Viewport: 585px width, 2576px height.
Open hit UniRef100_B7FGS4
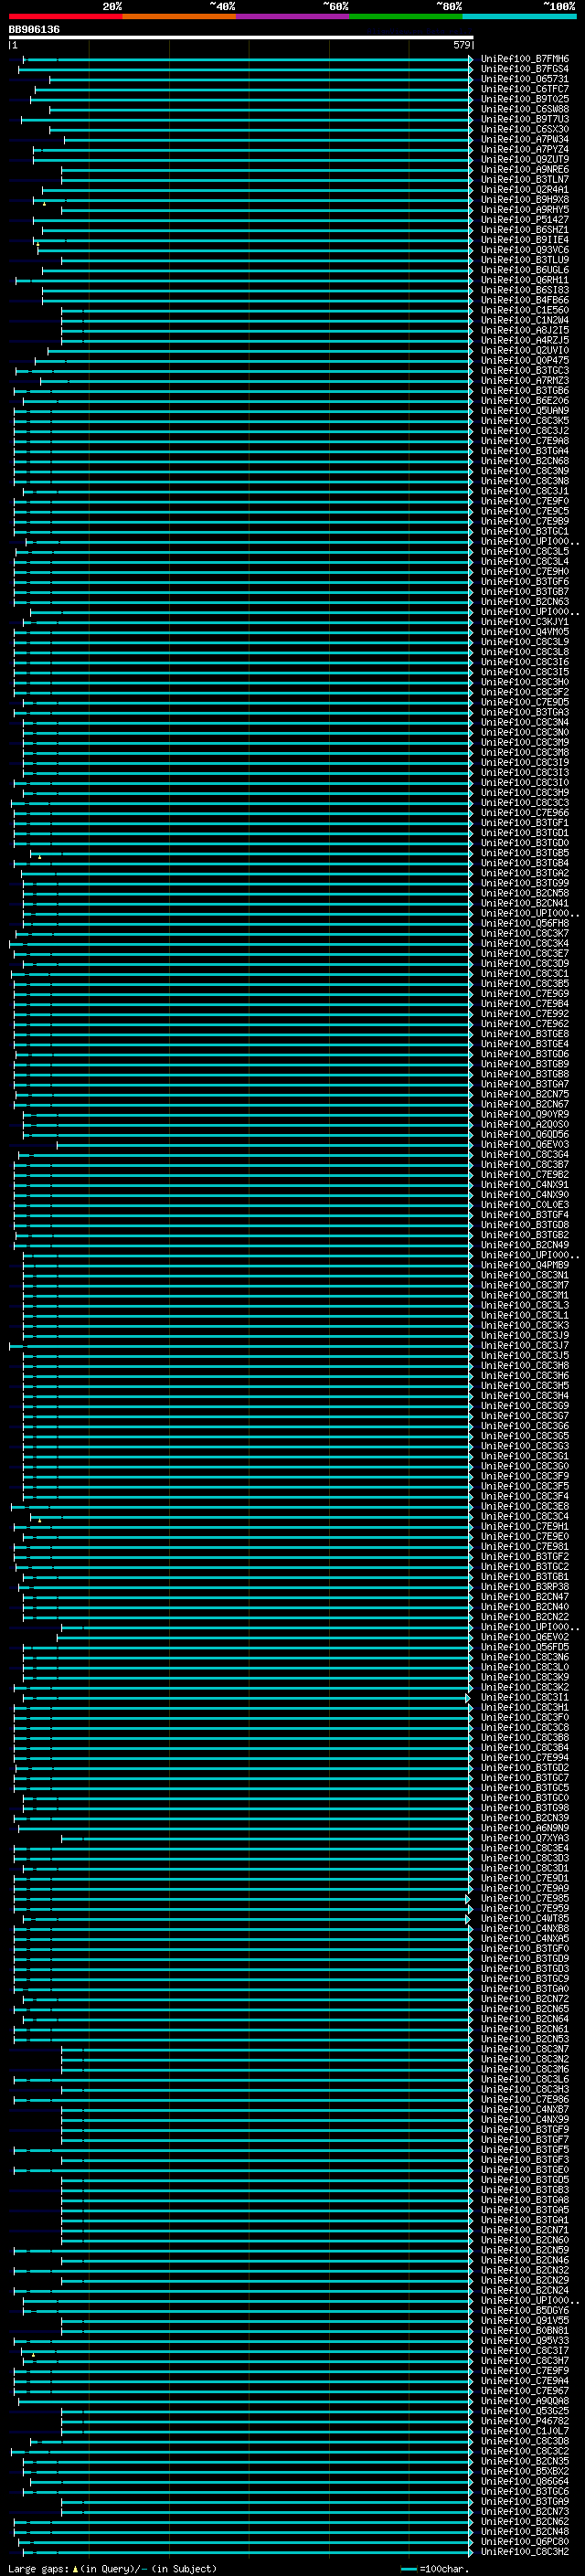(525, 69)
